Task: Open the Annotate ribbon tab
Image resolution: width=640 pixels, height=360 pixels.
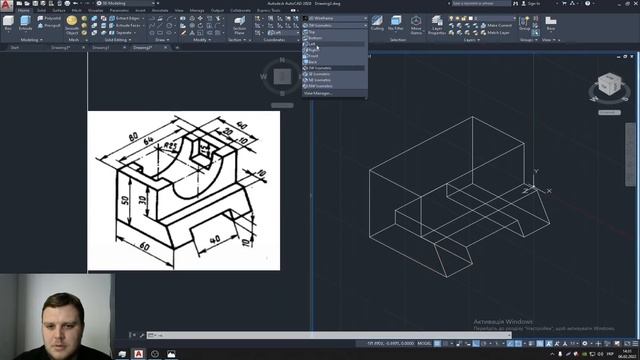Action: pyautogui.click(x=160, y=10)
